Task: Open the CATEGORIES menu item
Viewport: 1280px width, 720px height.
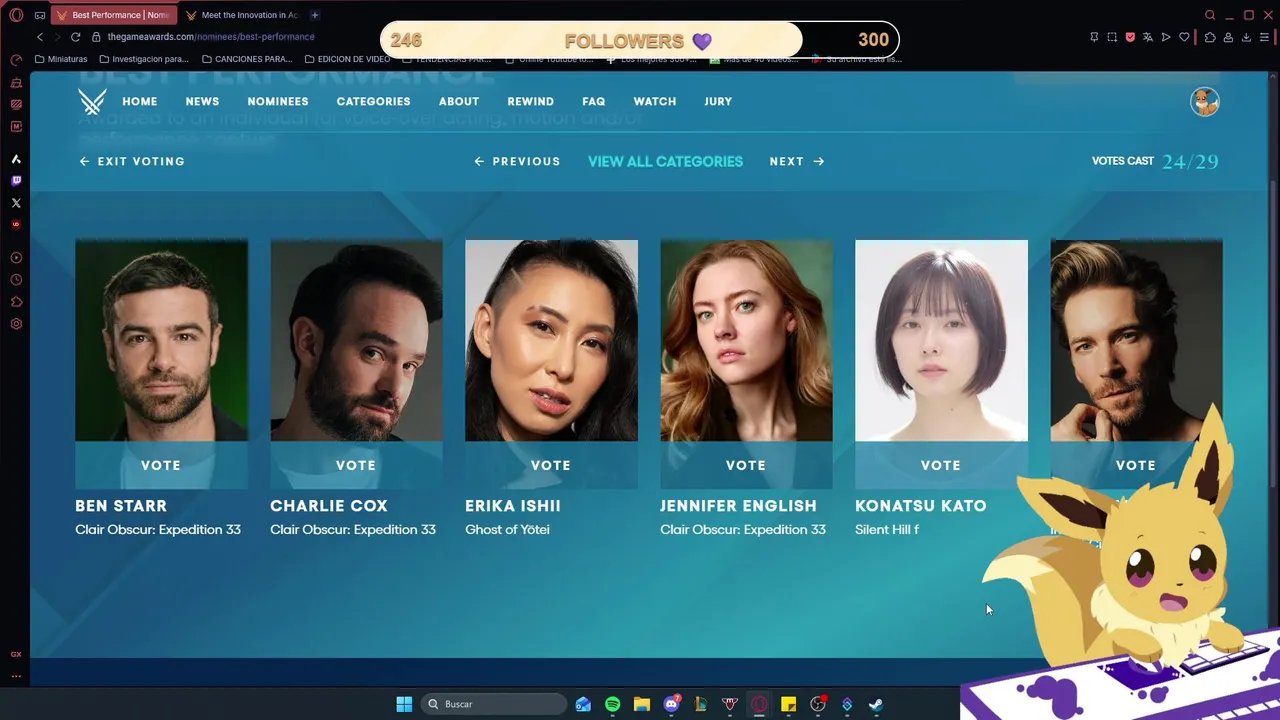Action: click(373, 101)
